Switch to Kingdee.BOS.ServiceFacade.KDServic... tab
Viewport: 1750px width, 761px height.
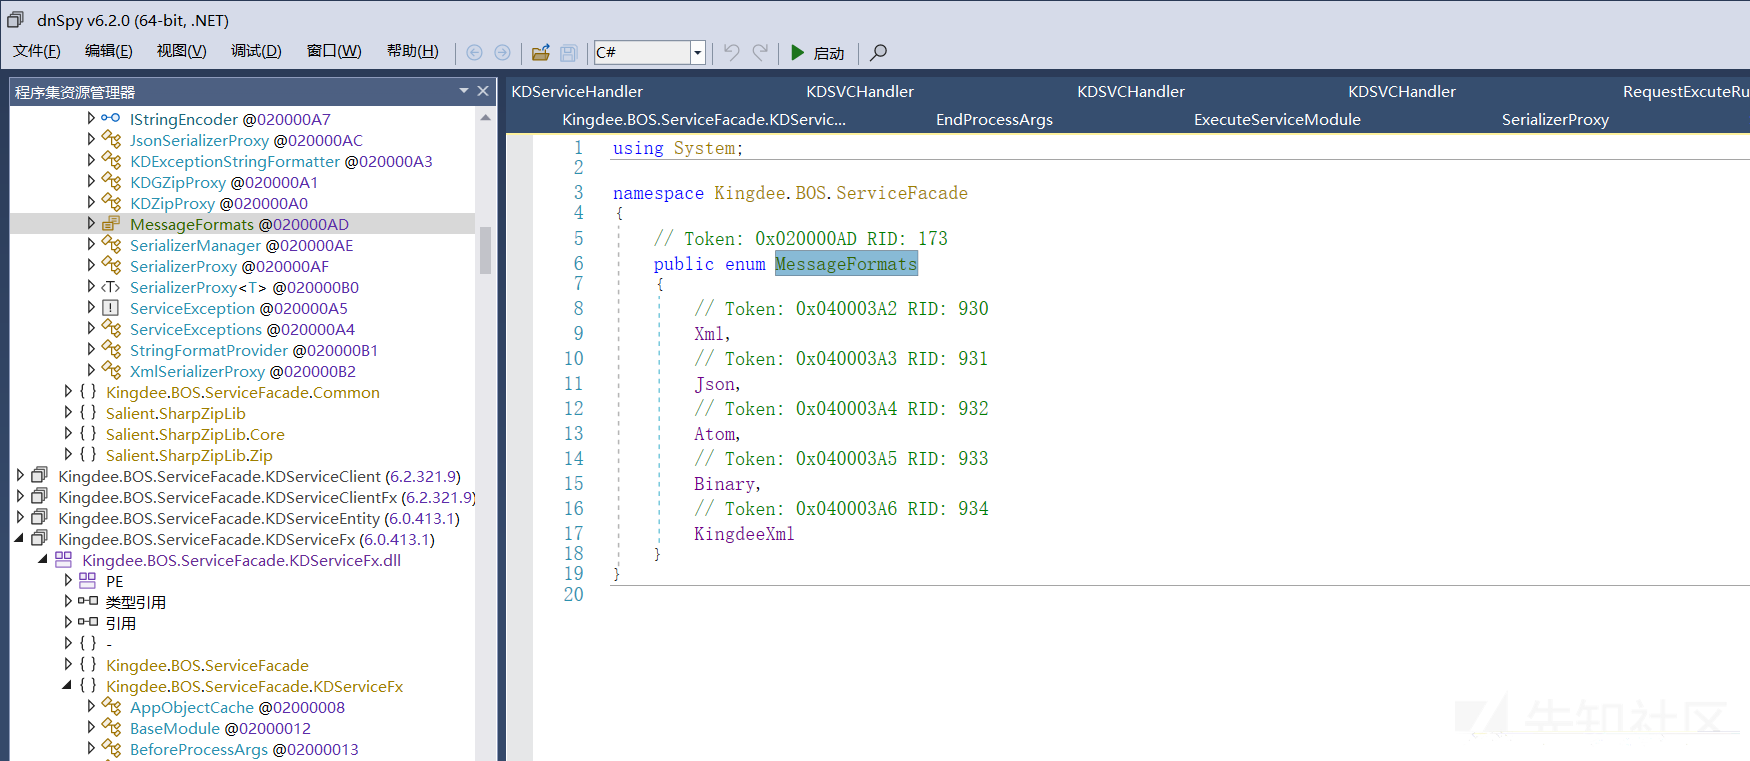[x=704, y=119]
